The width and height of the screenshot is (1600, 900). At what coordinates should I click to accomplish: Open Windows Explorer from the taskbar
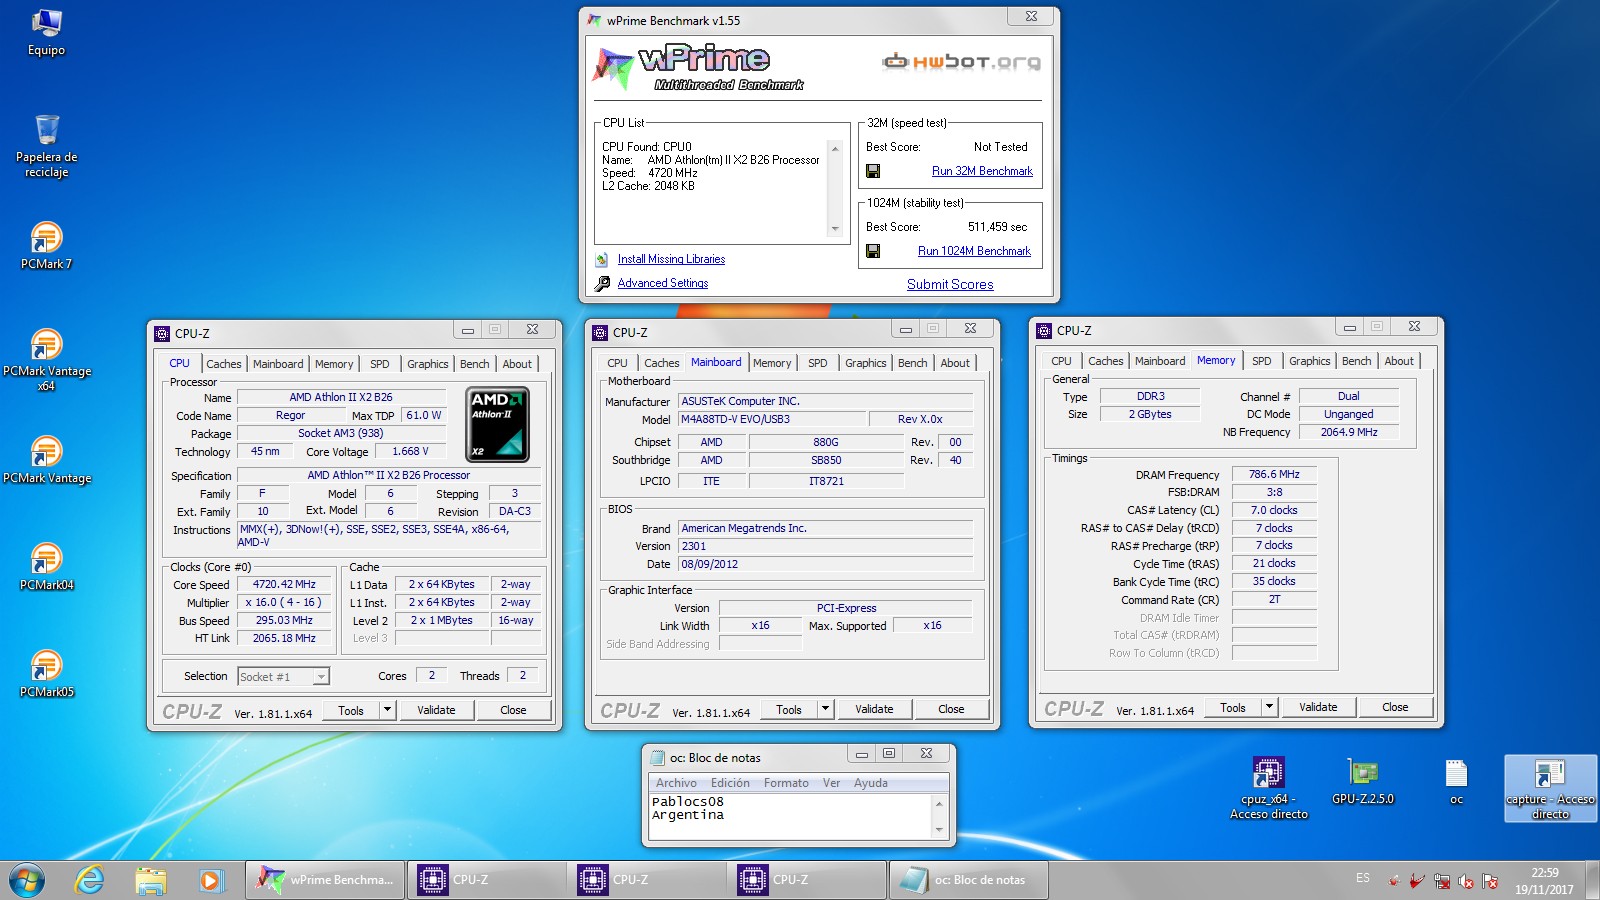(x=150, y=881)
